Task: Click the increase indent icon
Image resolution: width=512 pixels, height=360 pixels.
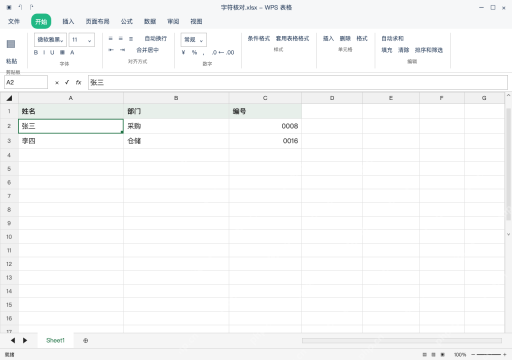Action: click(x=122, y=50)
